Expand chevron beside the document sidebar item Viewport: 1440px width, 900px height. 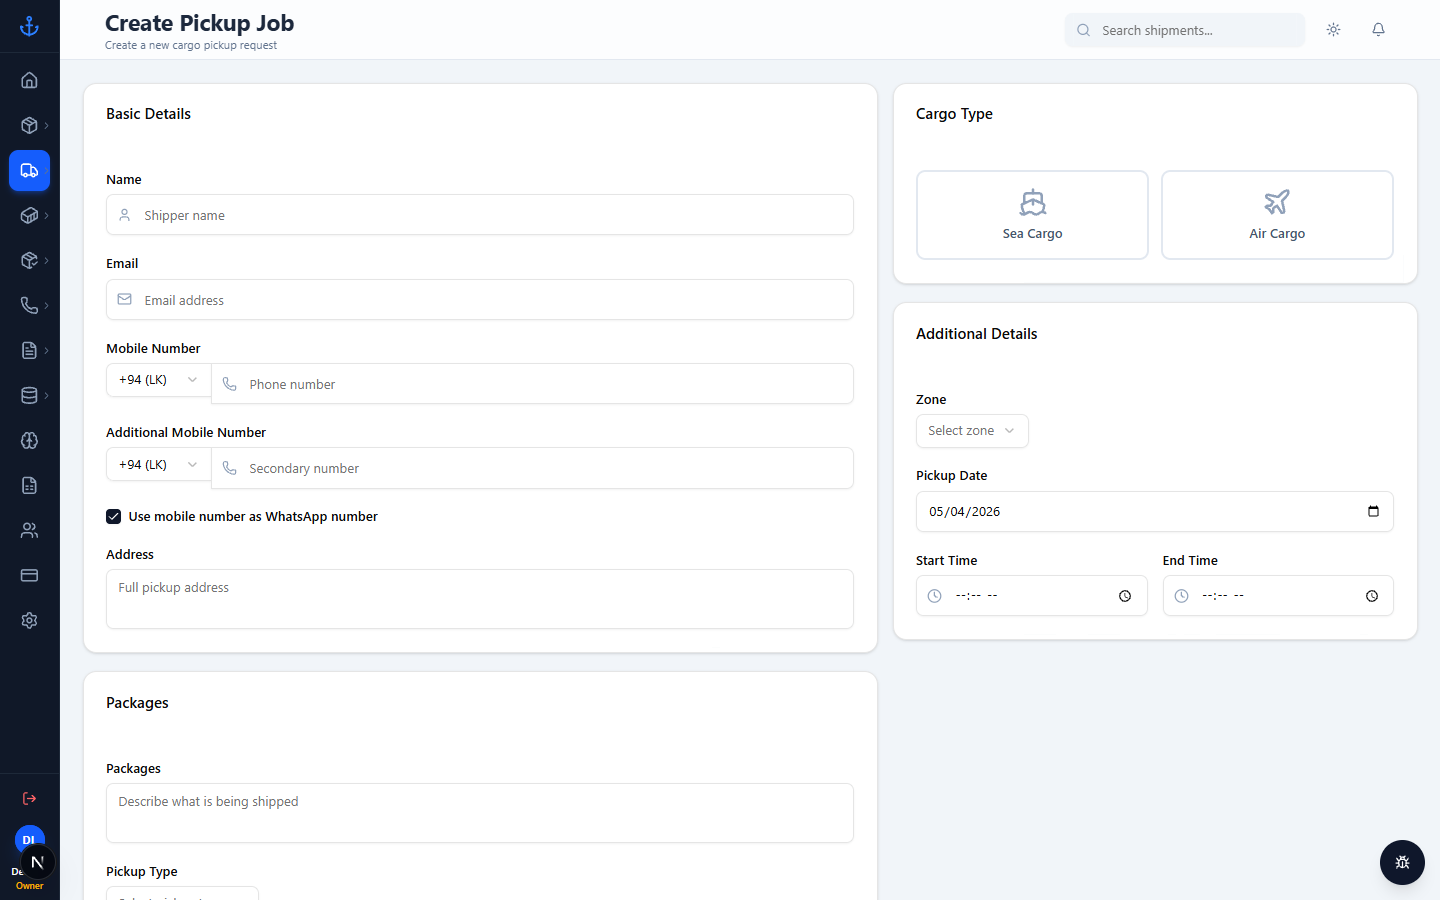[x=46, y=350]
